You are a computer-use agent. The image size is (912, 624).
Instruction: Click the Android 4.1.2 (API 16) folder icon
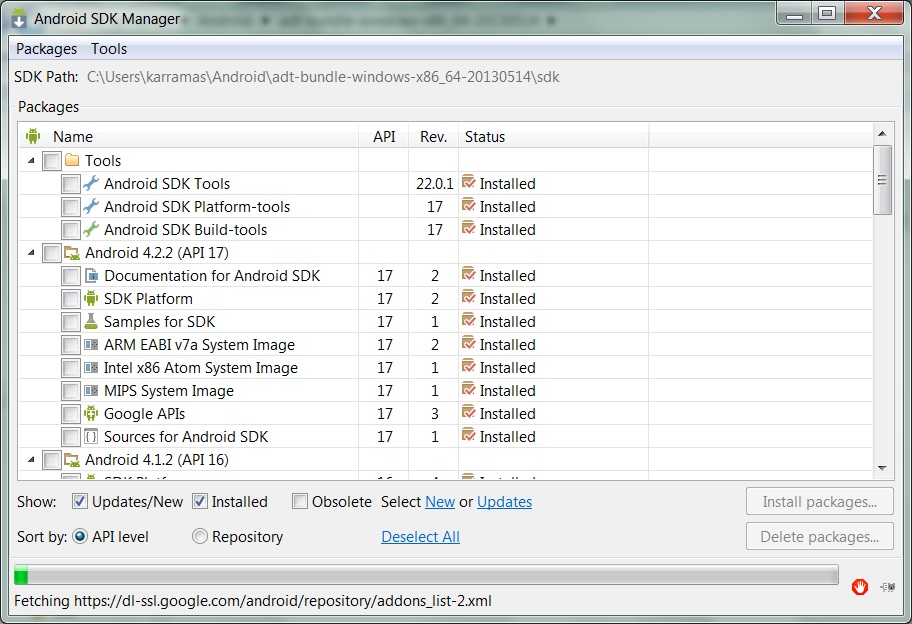(x=72, y=460)
